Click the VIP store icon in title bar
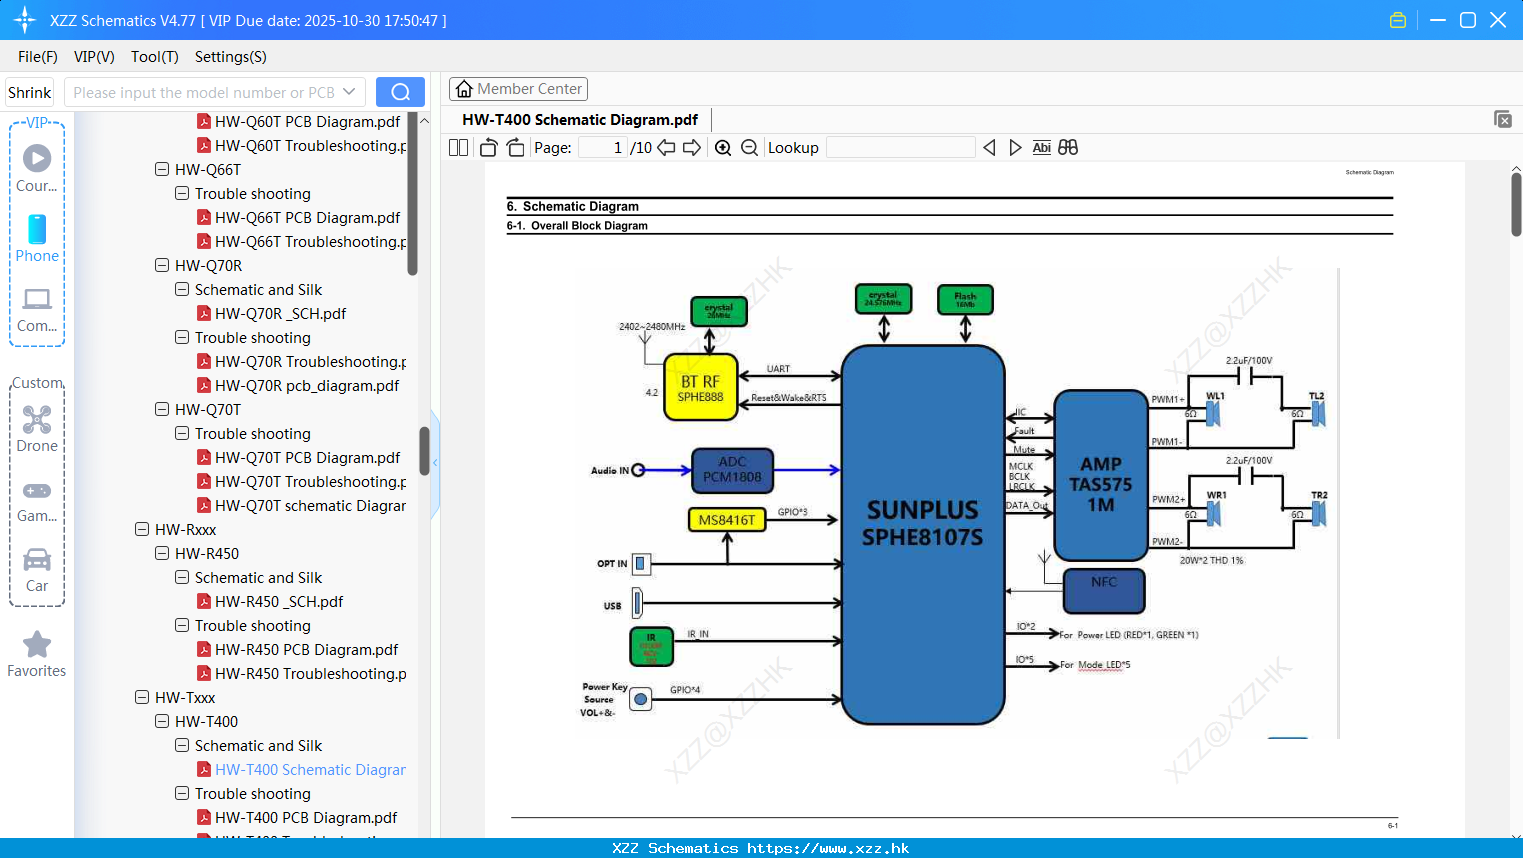 pyautogui.click(x=1398, y=20)
